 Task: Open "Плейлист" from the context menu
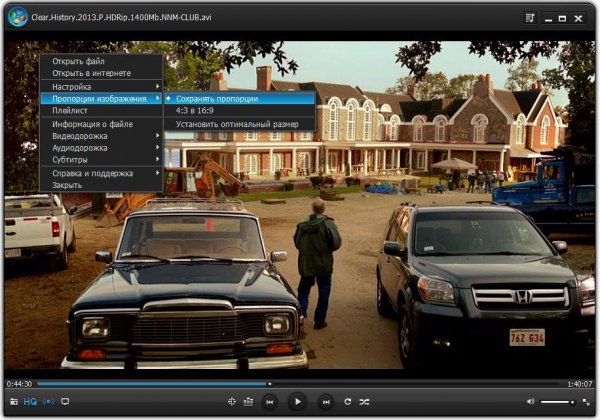point(101,111)
